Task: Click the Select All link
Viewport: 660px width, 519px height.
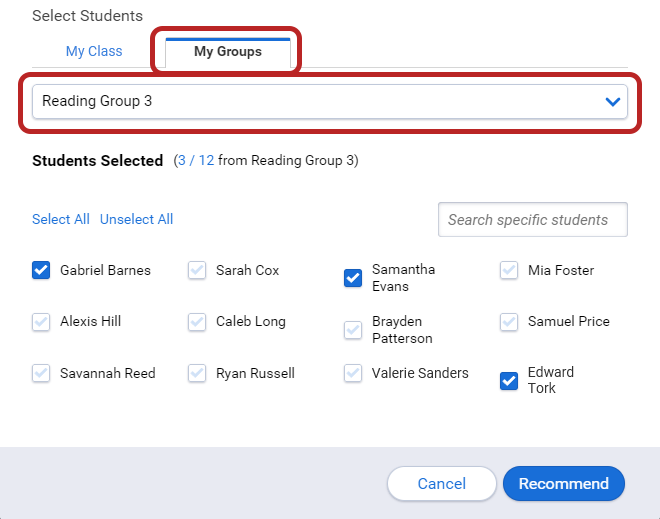Action: (x=61, y=219)
